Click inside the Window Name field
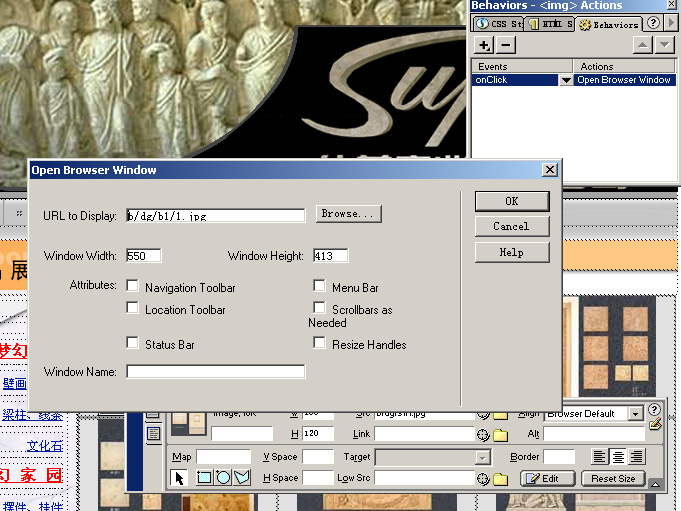Viewport: 681px width, 511px height. (x=215, y=372)
